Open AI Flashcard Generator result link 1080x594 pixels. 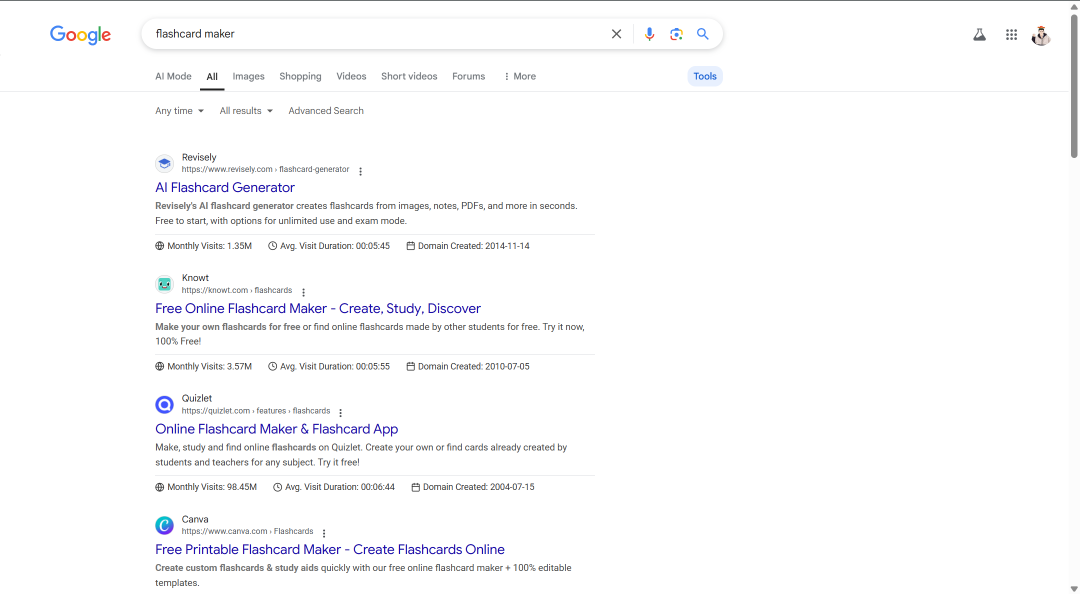(225, 187)
